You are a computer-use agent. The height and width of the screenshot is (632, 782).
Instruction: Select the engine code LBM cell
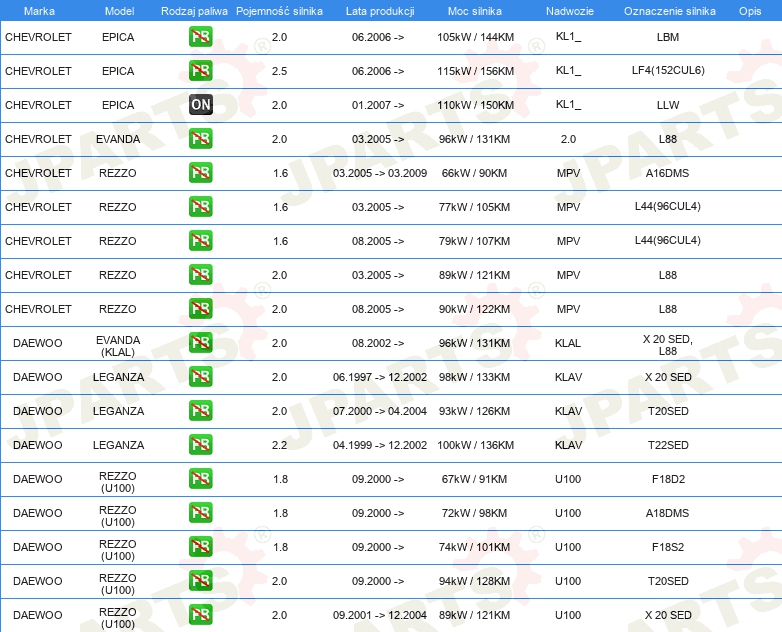click(x=668, y=37)
